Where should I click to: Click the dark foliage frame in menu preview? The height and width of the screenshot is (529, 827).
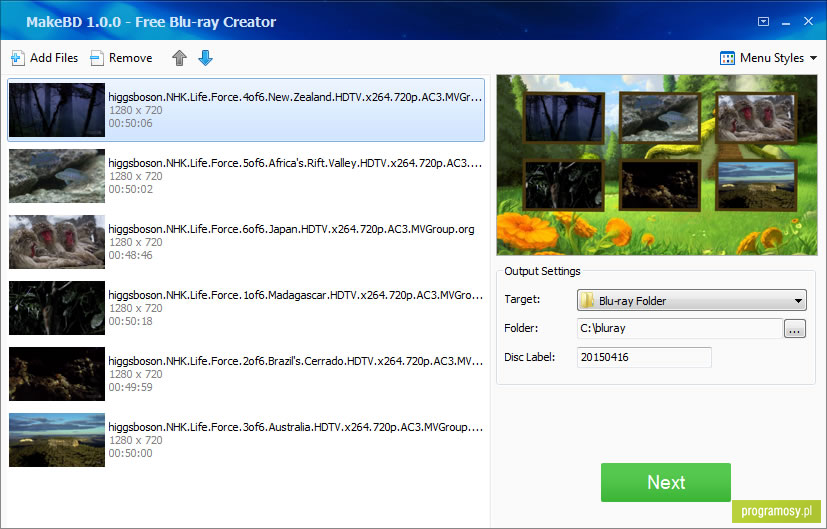click(x=564, y=185)
